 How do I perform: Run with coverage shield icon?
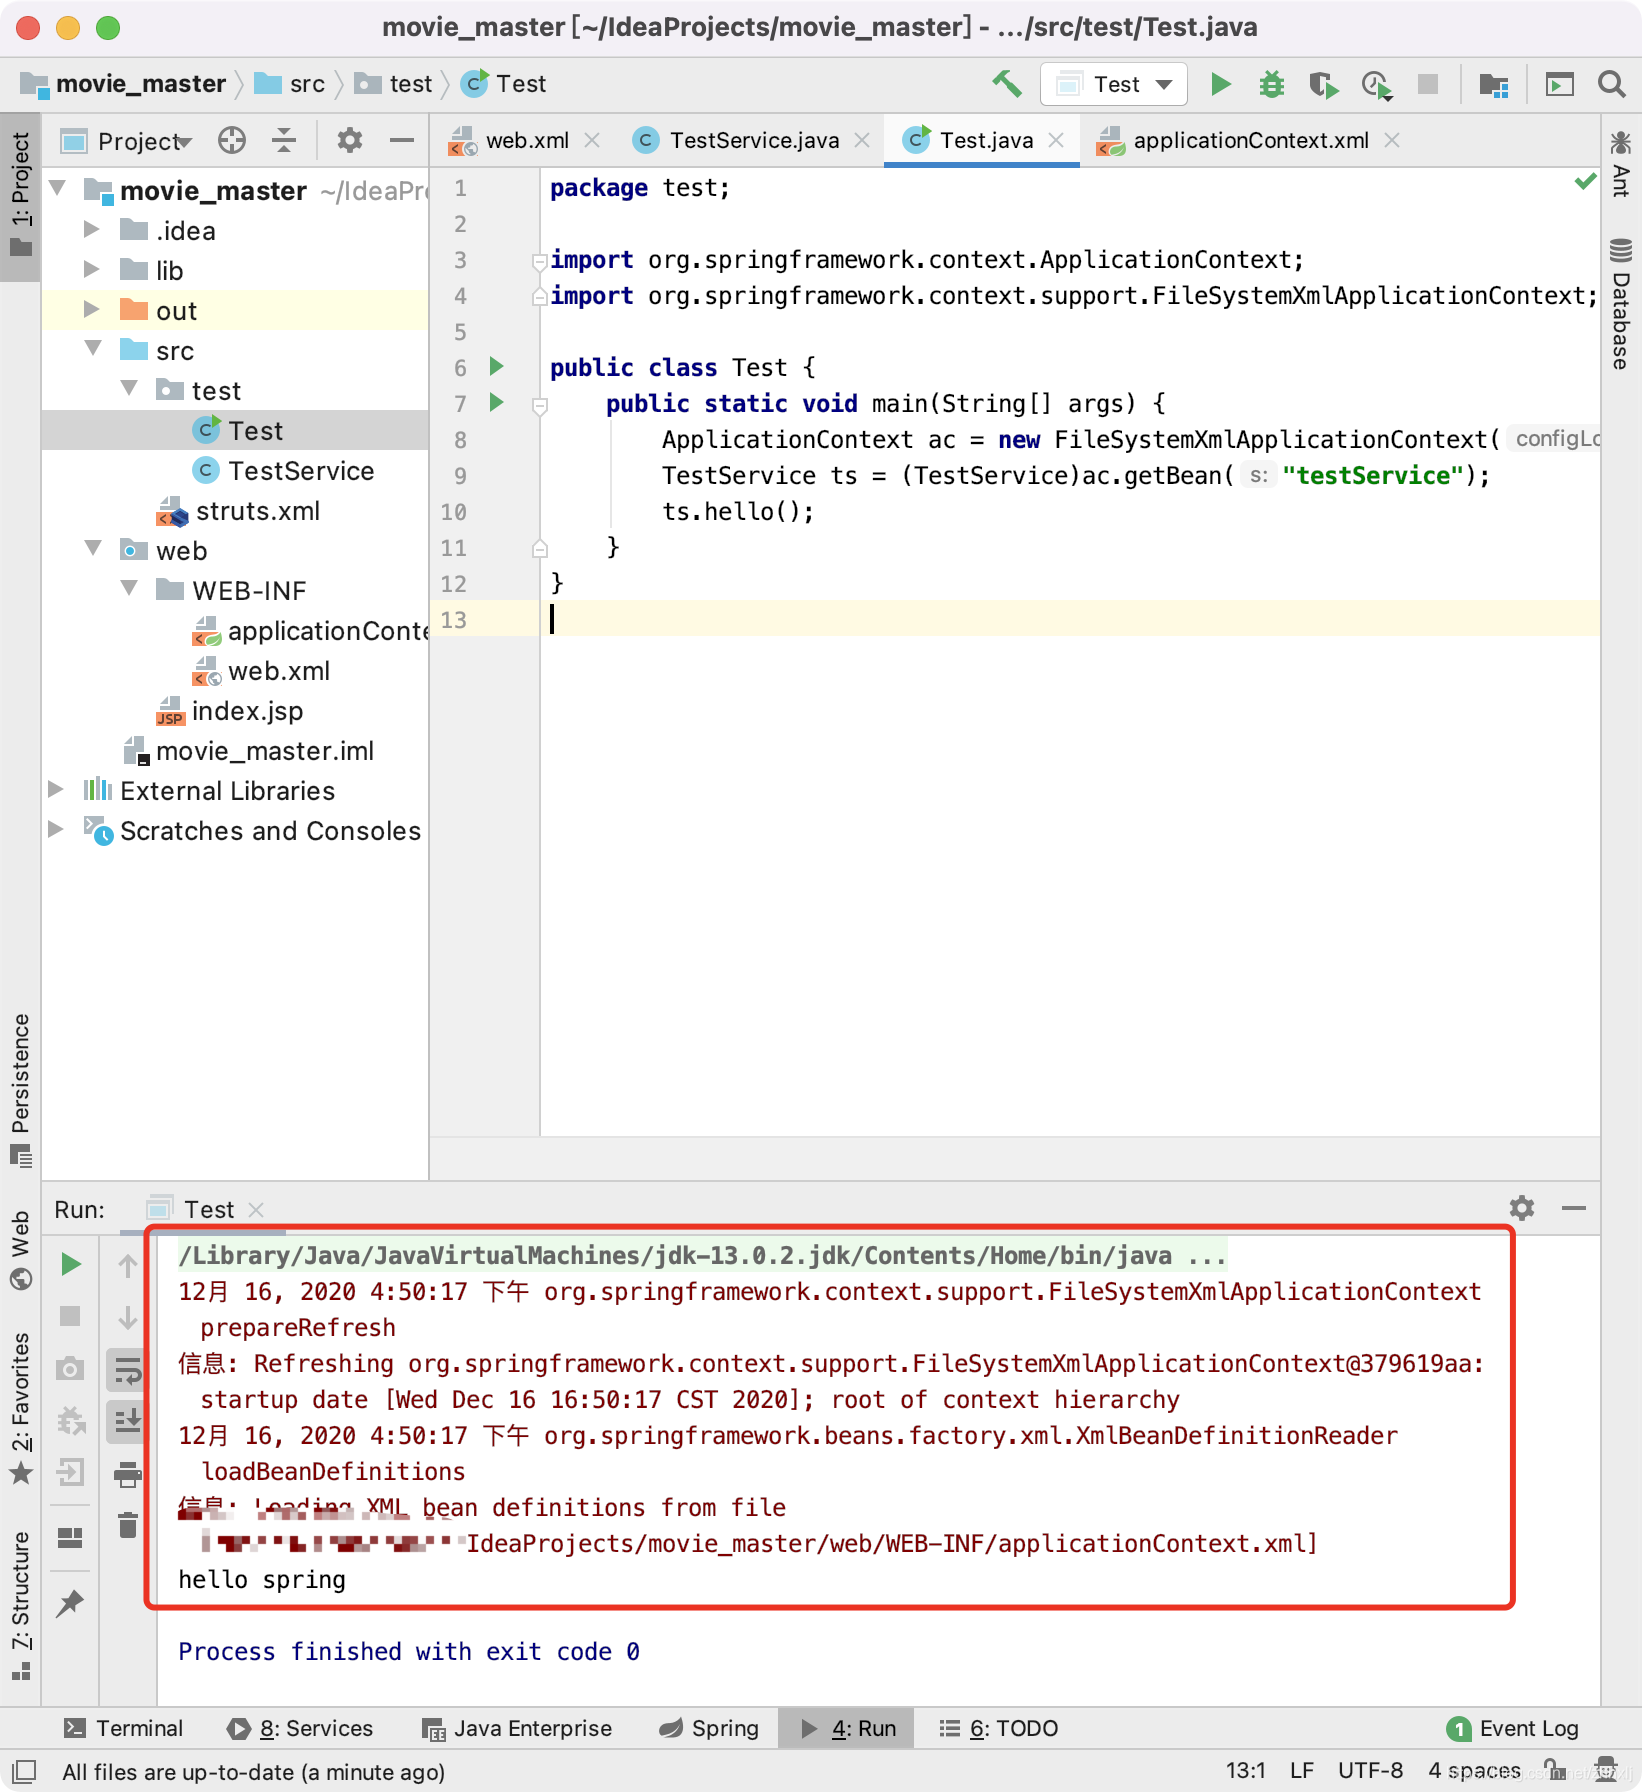pos(1324,85)
